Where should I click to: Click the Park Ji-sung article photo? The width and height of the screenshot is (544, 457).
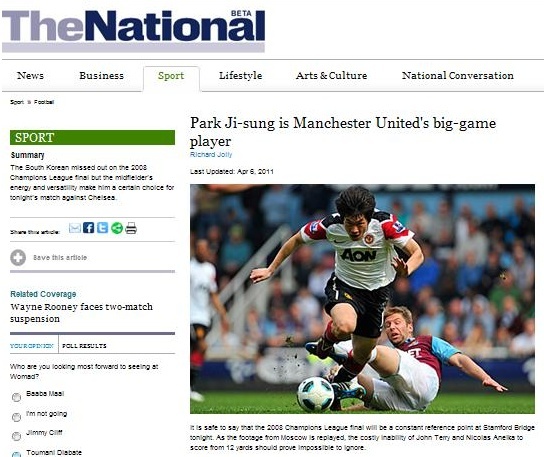362,299
